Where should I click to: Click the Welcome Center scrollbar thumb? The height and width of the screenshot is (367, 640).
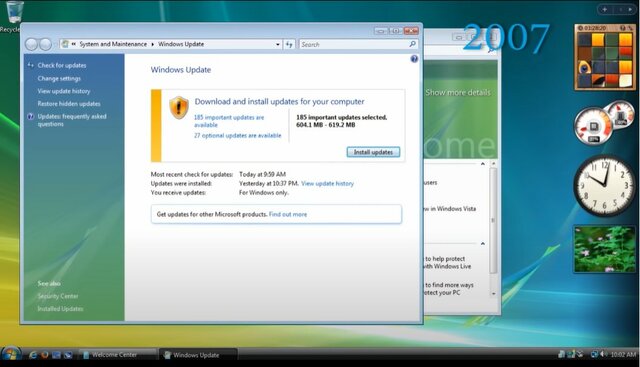493,220
